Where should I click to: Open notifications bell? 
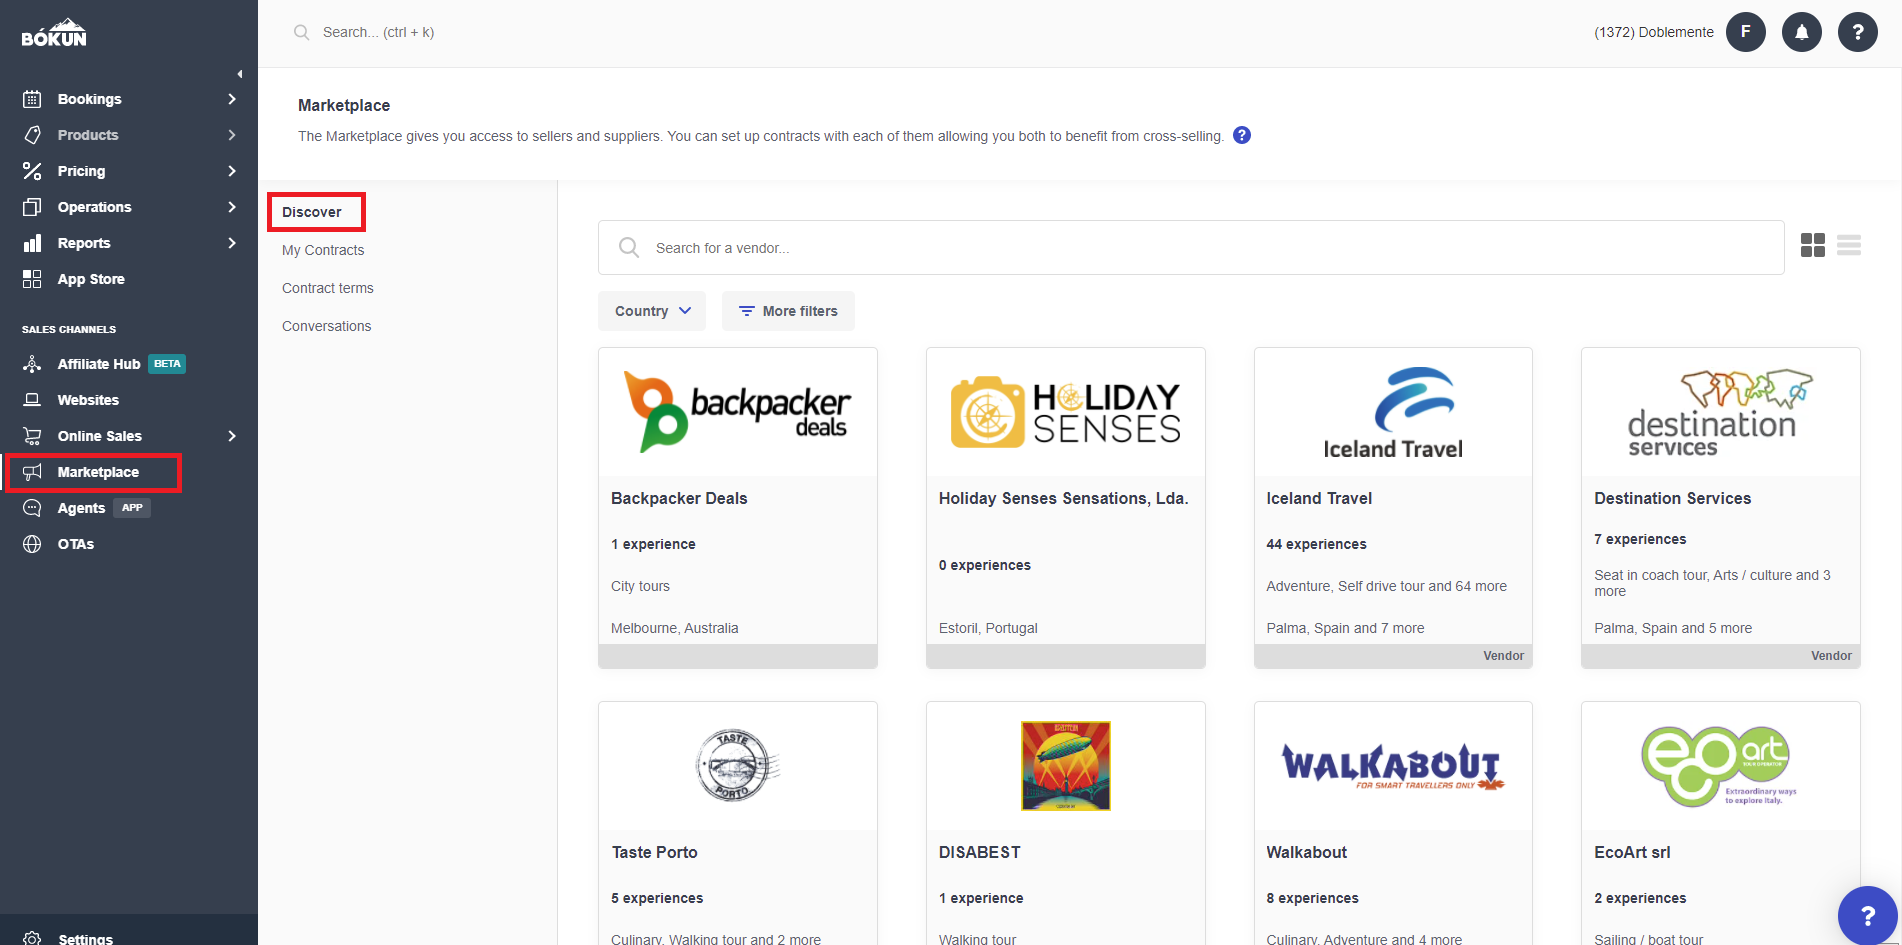coord(1802,32)
